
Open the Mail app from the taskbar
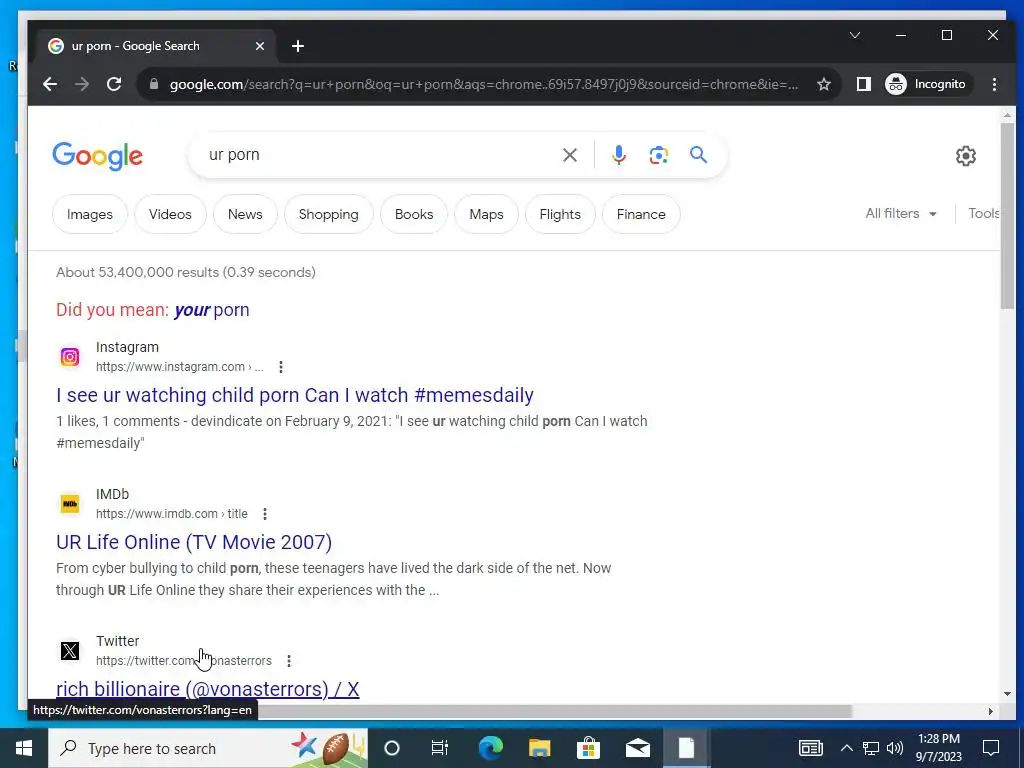[637, 748]
